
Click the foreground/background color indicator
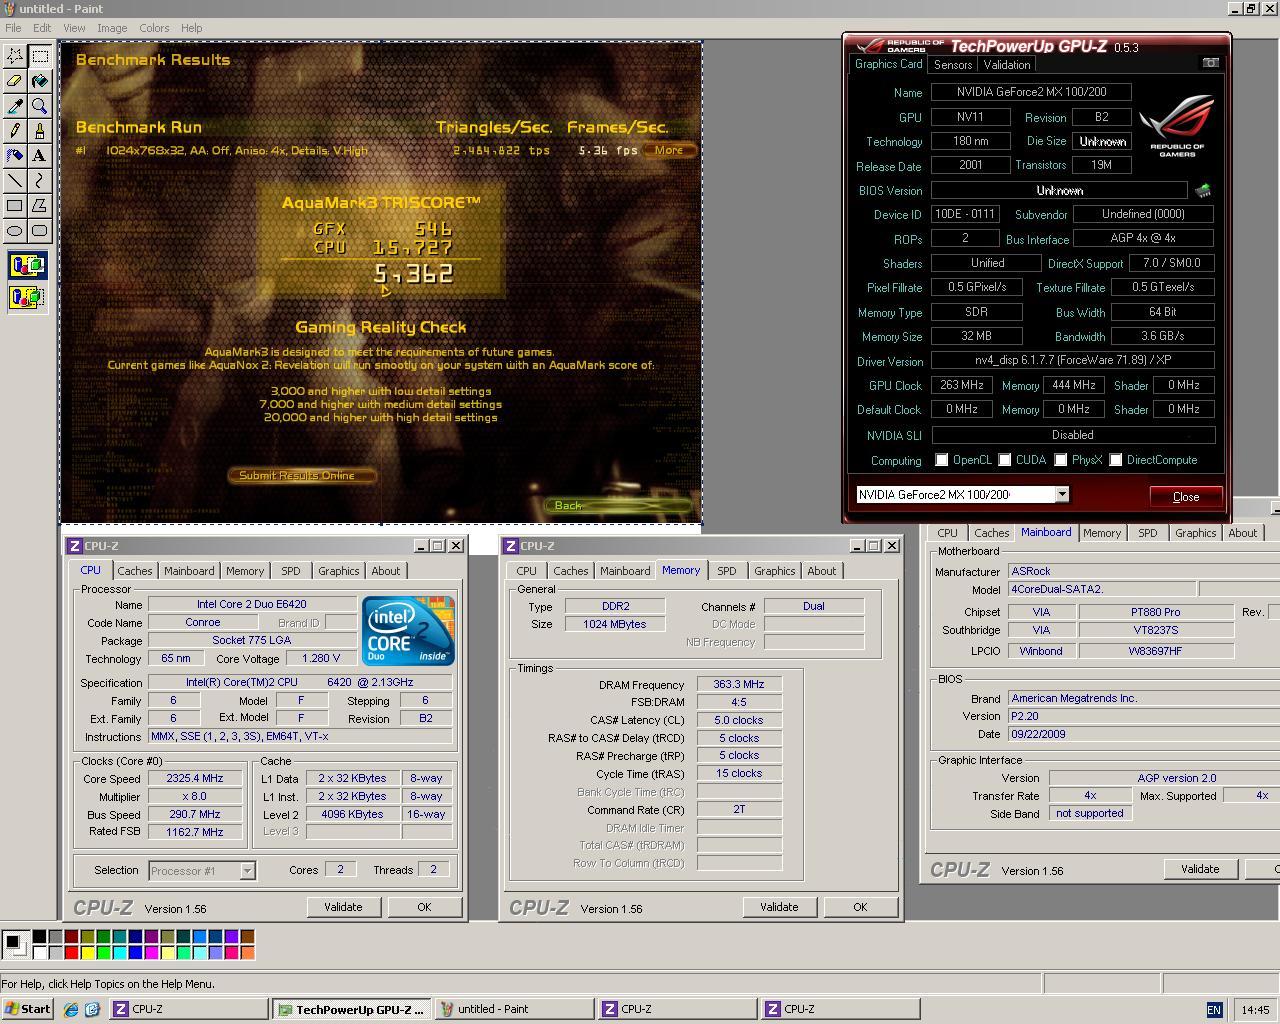pyautogui.click(x=14, y=943)
